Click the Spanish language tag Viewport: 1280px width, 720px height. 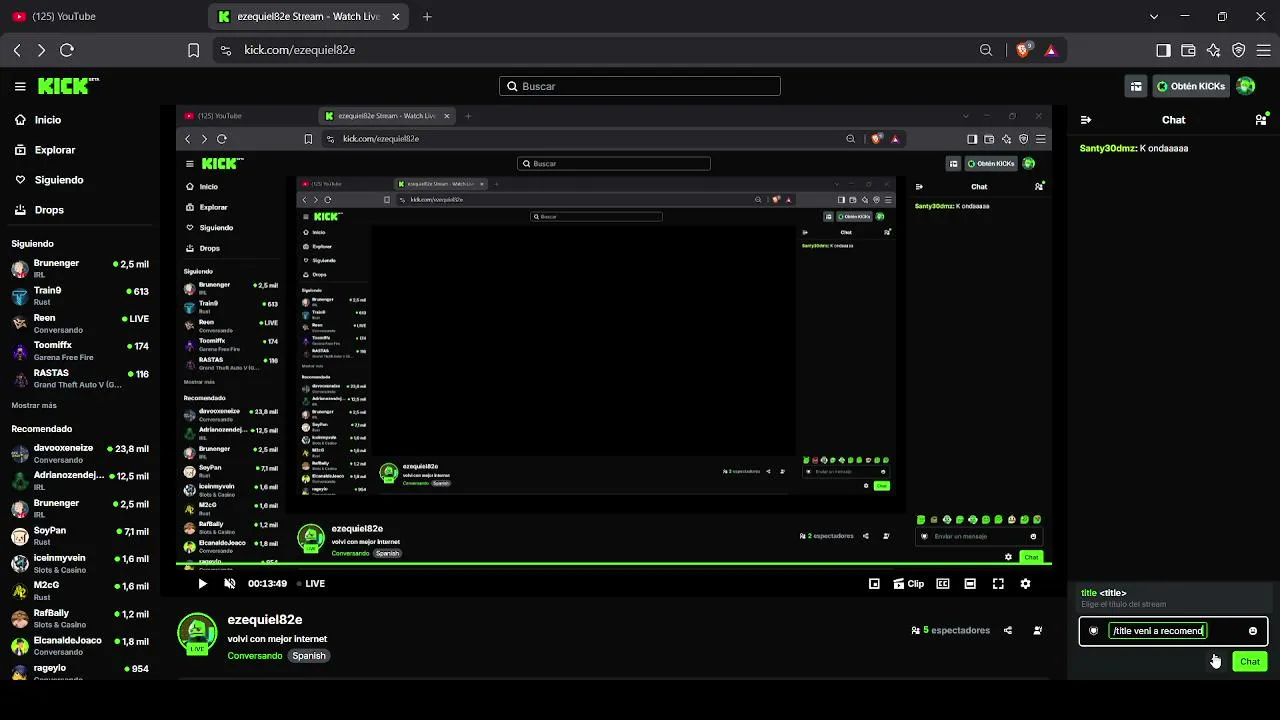(309, 656)
